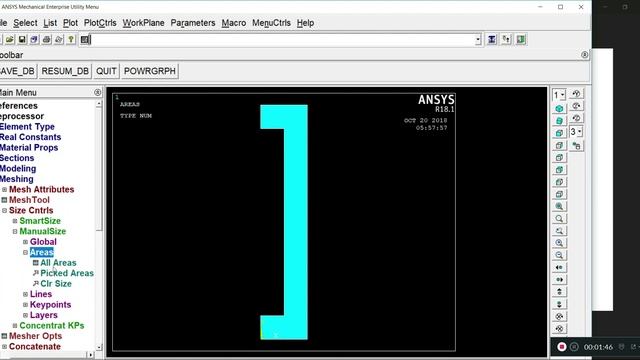Screen dimensions: 640x360
Task: Expand the Keypoints size node
Action: (25, 305)
